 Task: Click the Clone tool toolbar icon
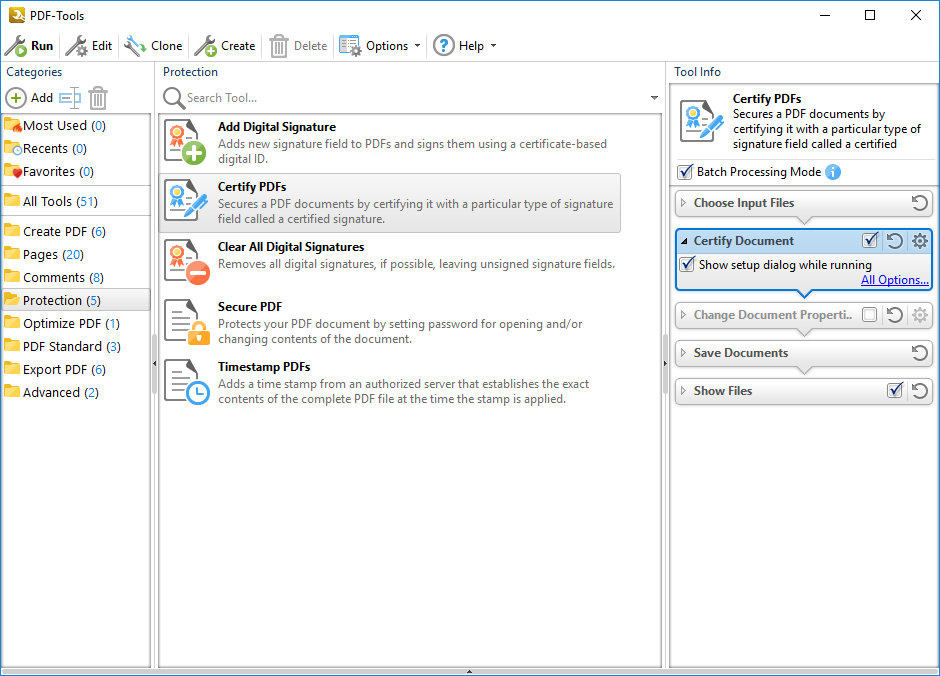135,46
